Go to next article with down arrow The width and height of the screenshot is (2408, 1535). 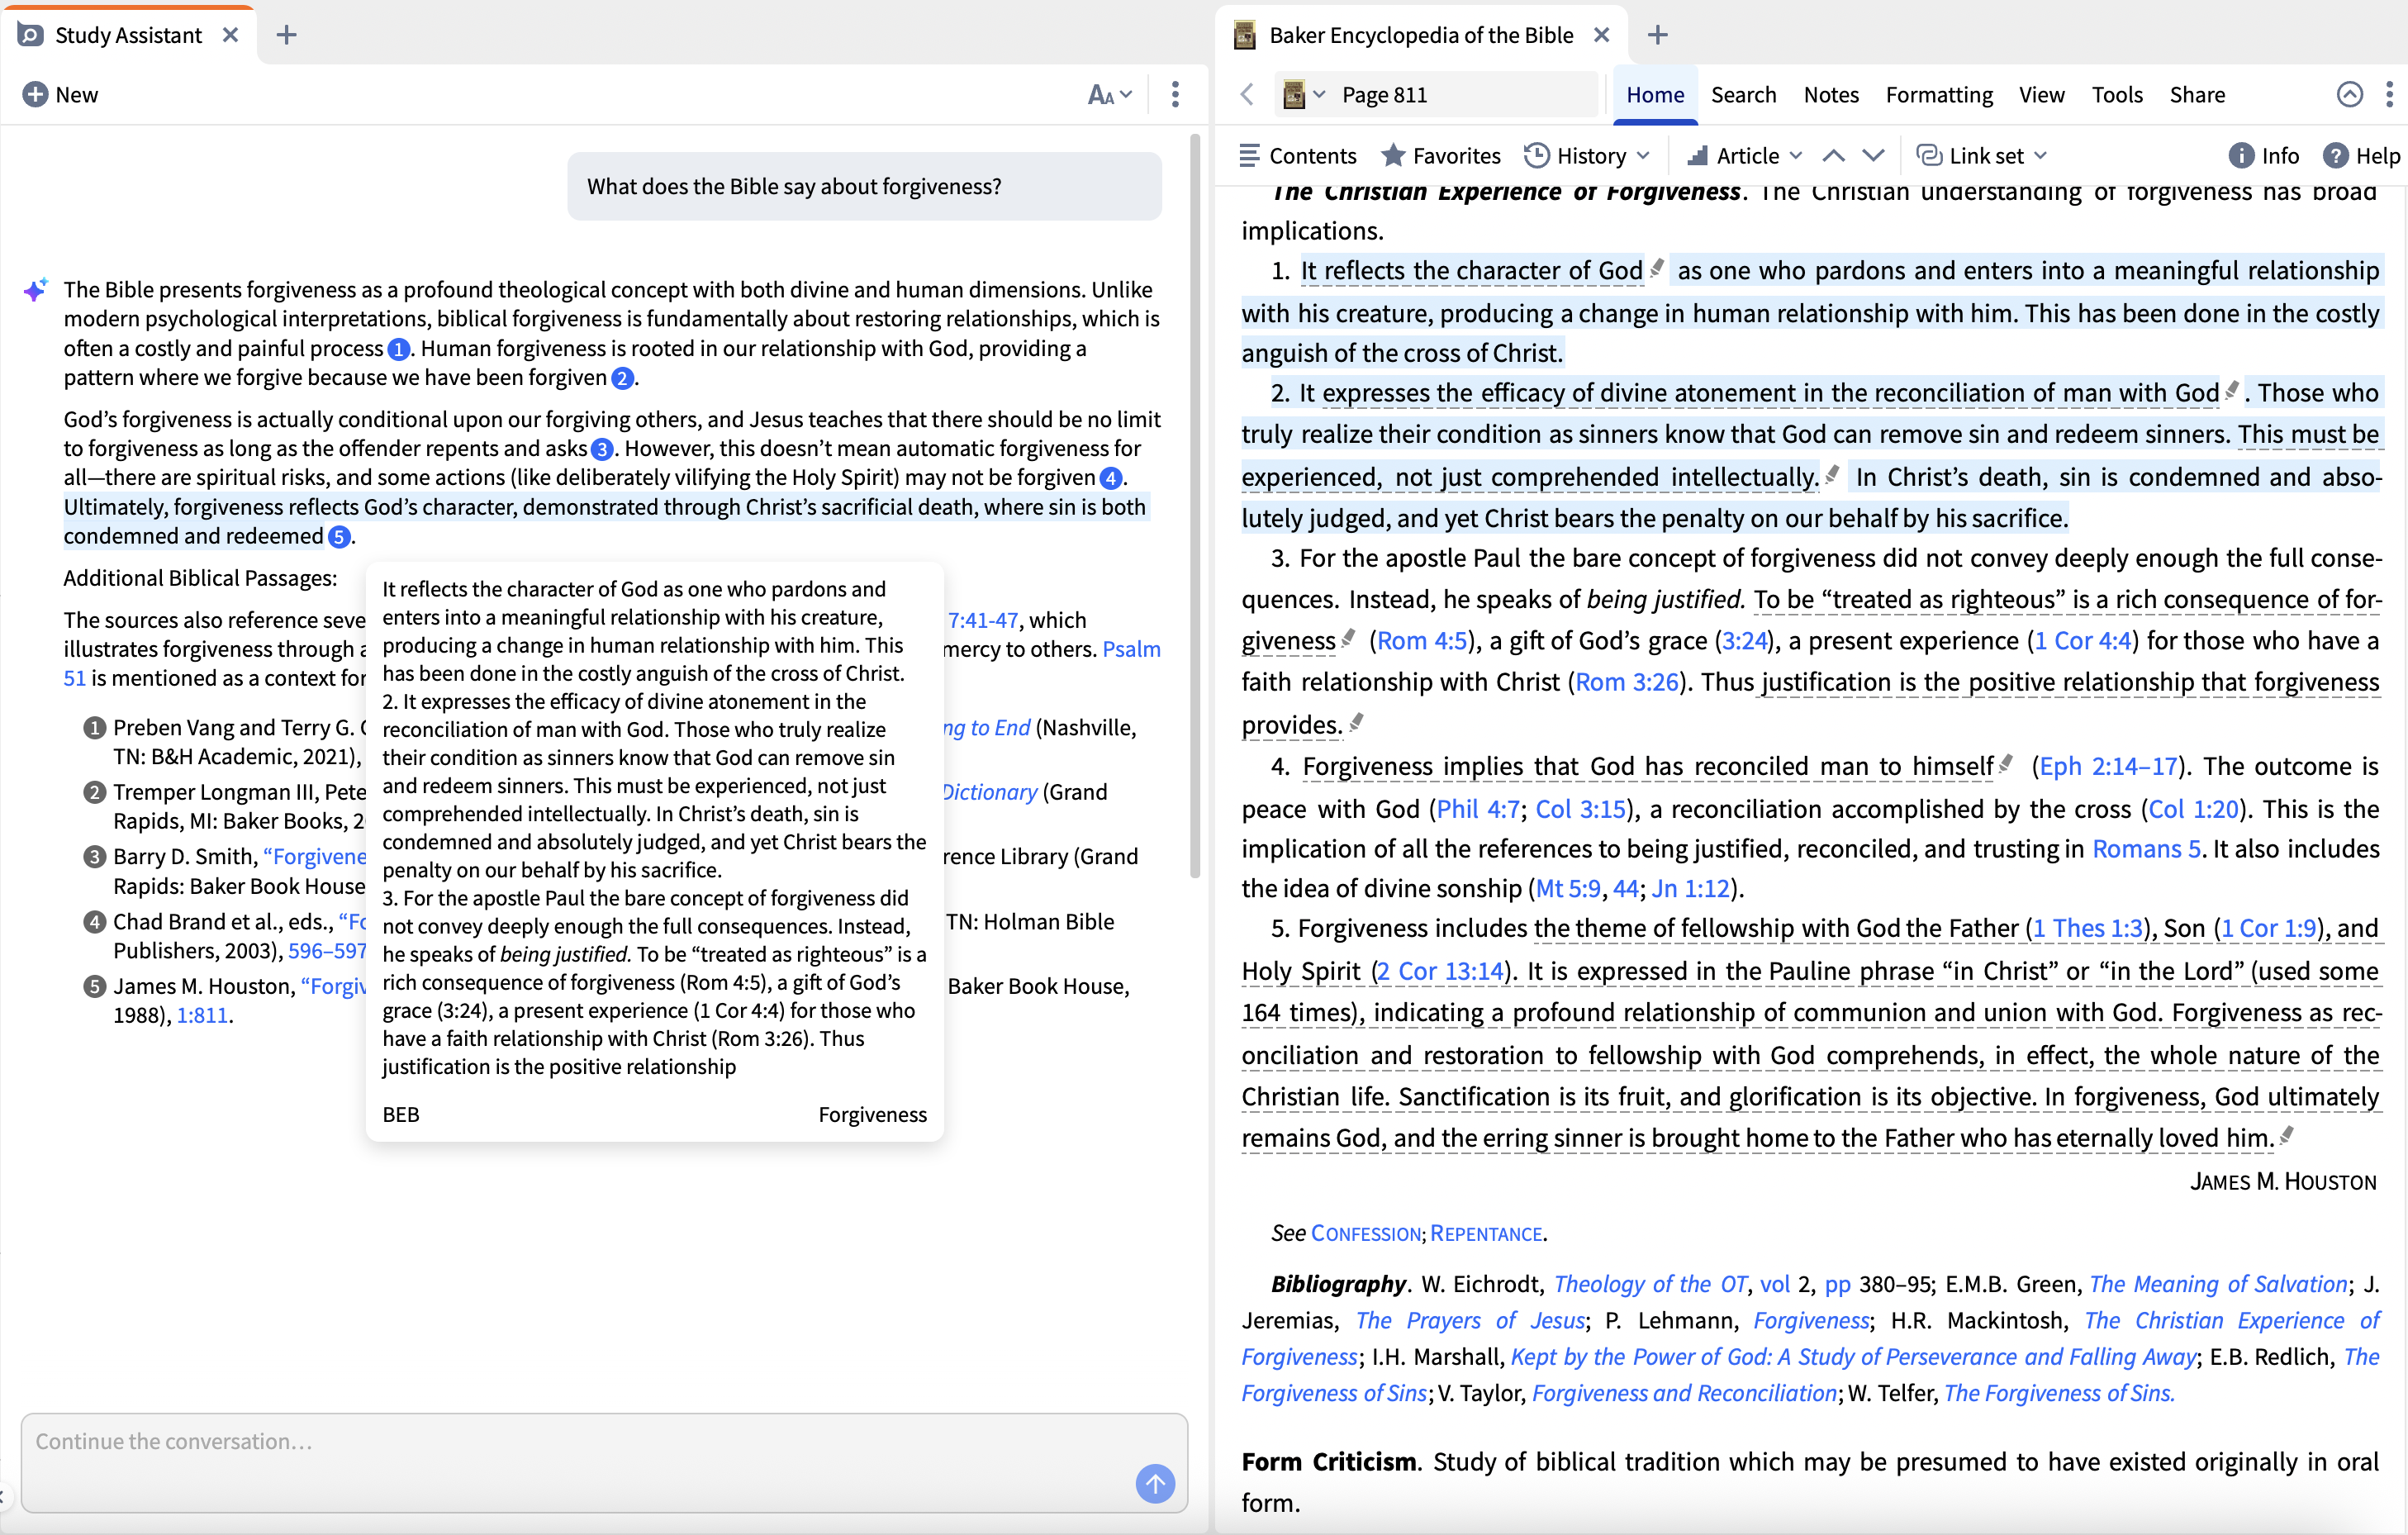(x=1873, y=155)
